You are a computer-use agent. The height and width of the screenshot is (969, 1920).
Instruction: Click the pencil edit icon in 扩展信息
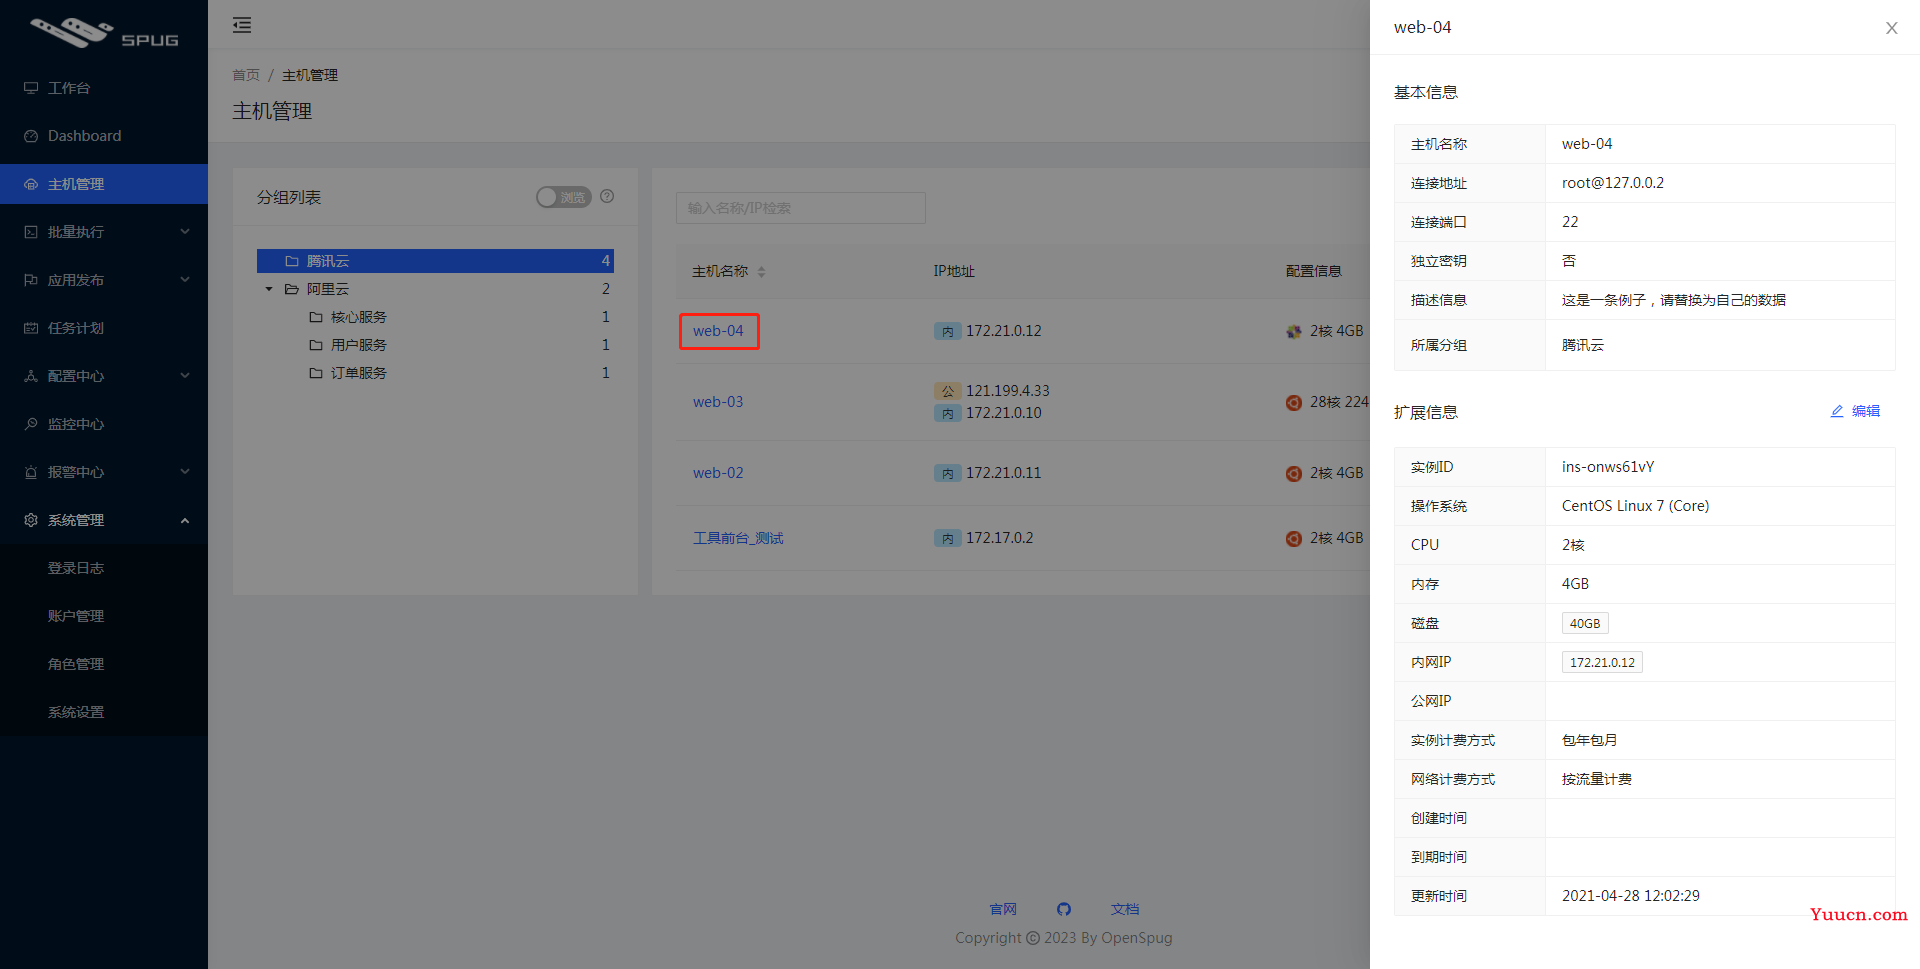pyautogui.click(x=1837, y=411)
